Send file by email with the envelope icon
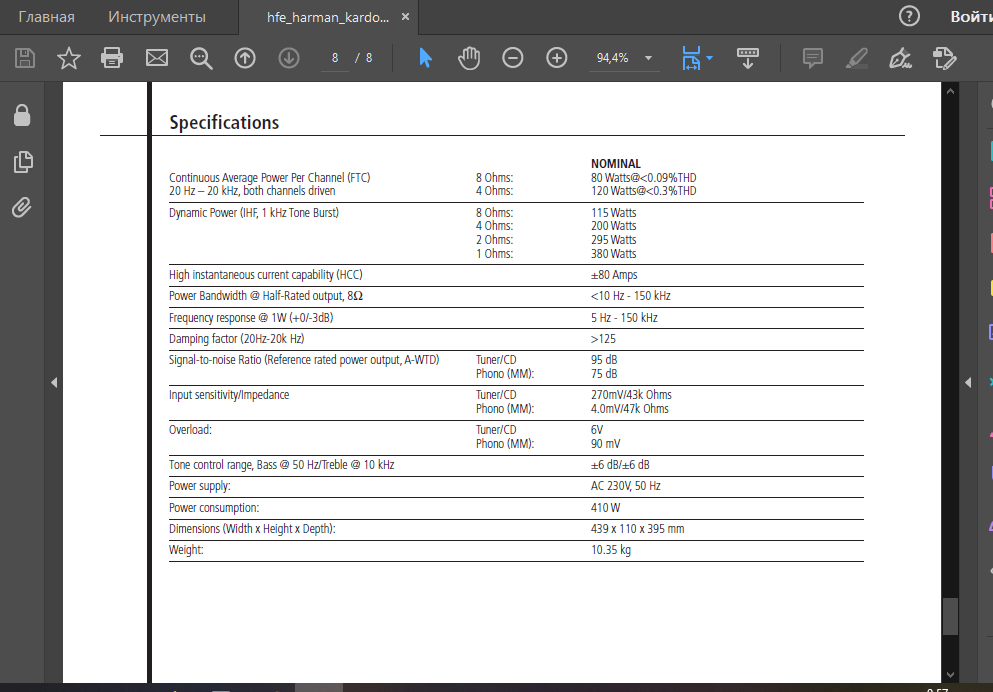993x692 pixels. [x=156, y=58]
